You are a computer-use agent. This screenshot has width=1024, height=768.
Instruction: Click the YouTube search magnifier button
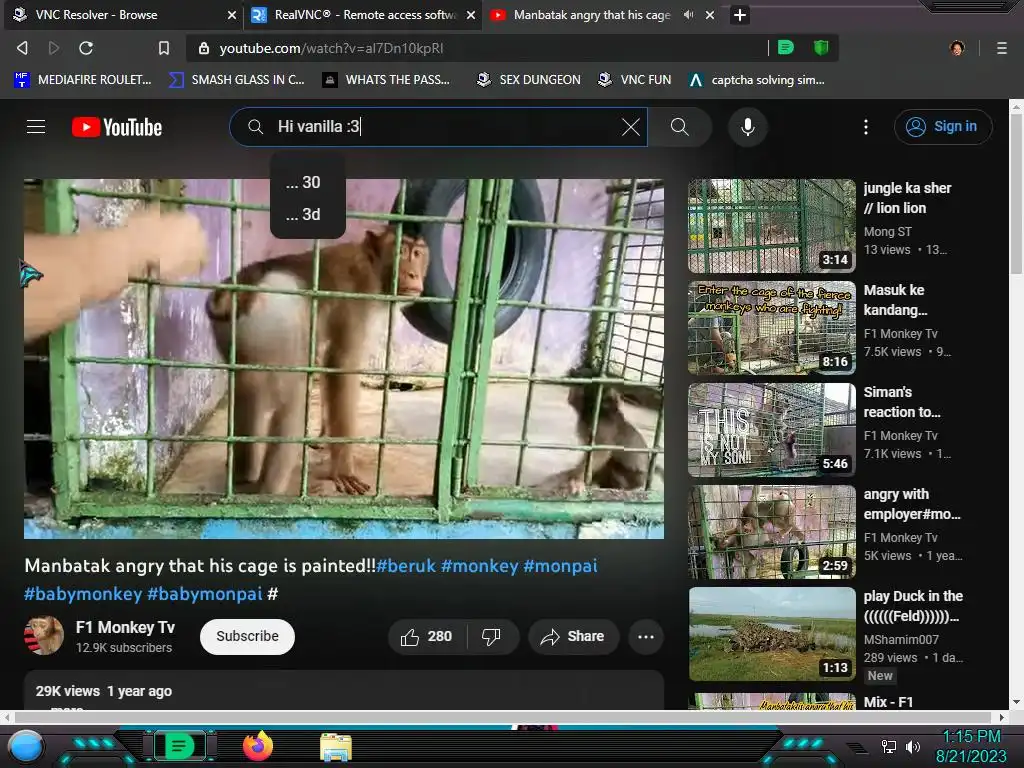(x=680, y=127)
